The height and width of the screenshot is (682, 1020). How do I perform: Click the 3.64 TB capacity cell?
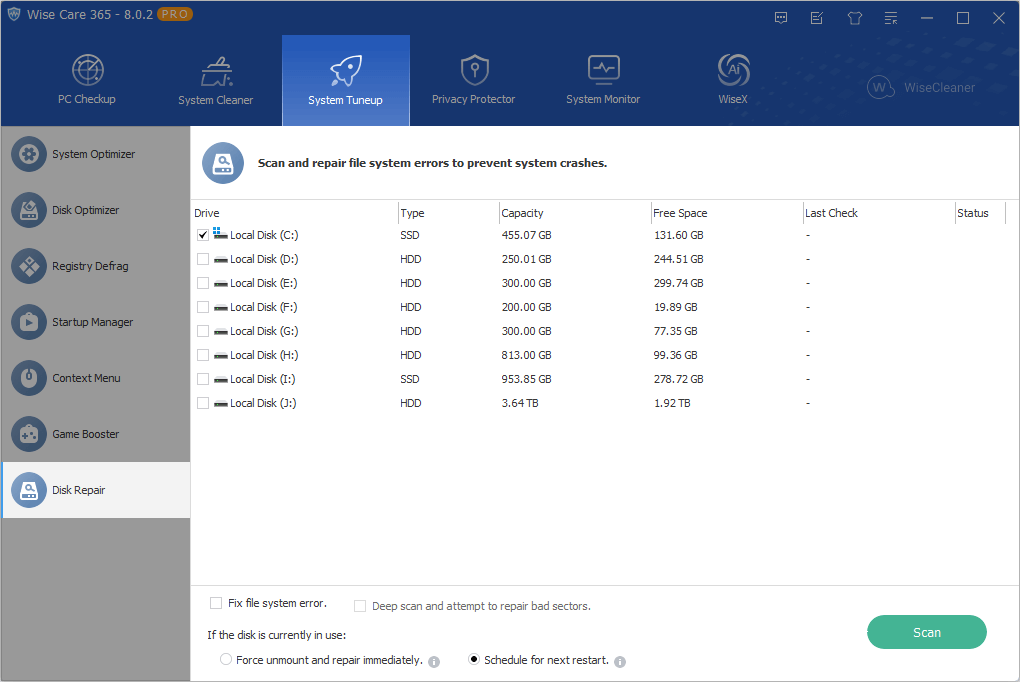click(x=520, y=403)
